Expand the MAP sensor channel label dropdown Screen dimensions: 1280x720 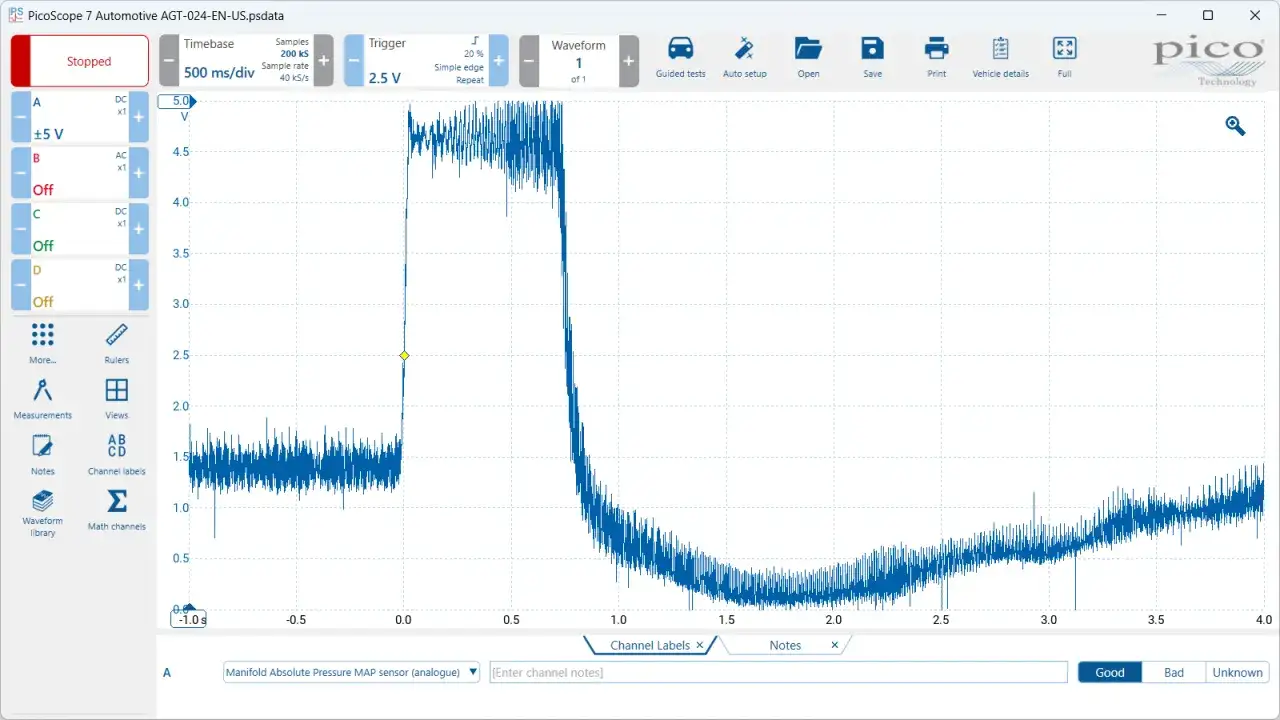[x=473, y=672]
